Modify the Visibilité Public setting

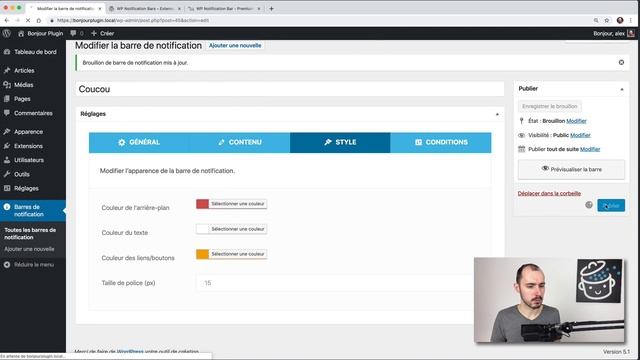pyautogui.click(x=580, y=135)
